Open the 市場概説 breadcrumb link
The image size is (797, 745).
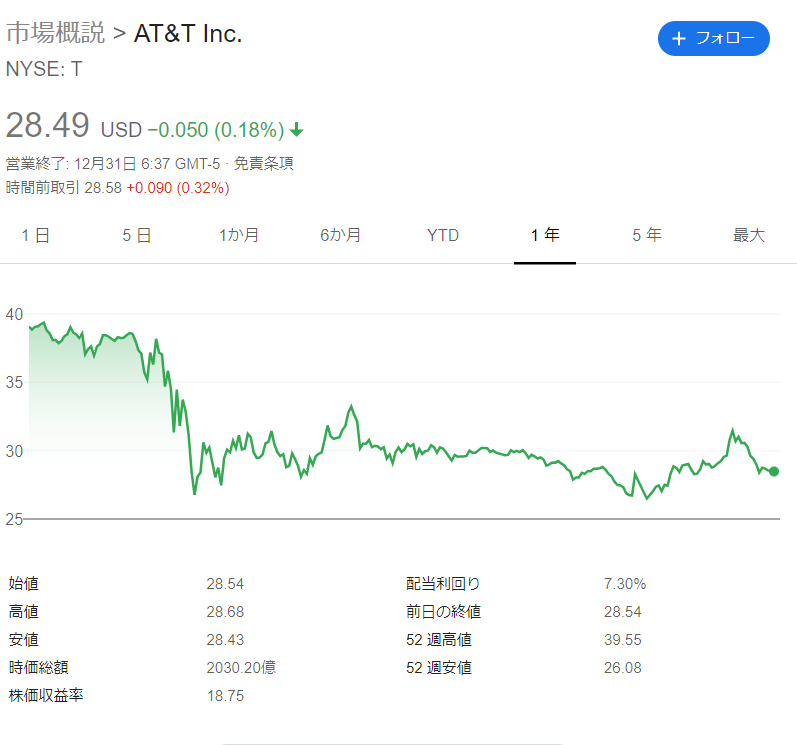pyautogui.click(x=55, y=33)
